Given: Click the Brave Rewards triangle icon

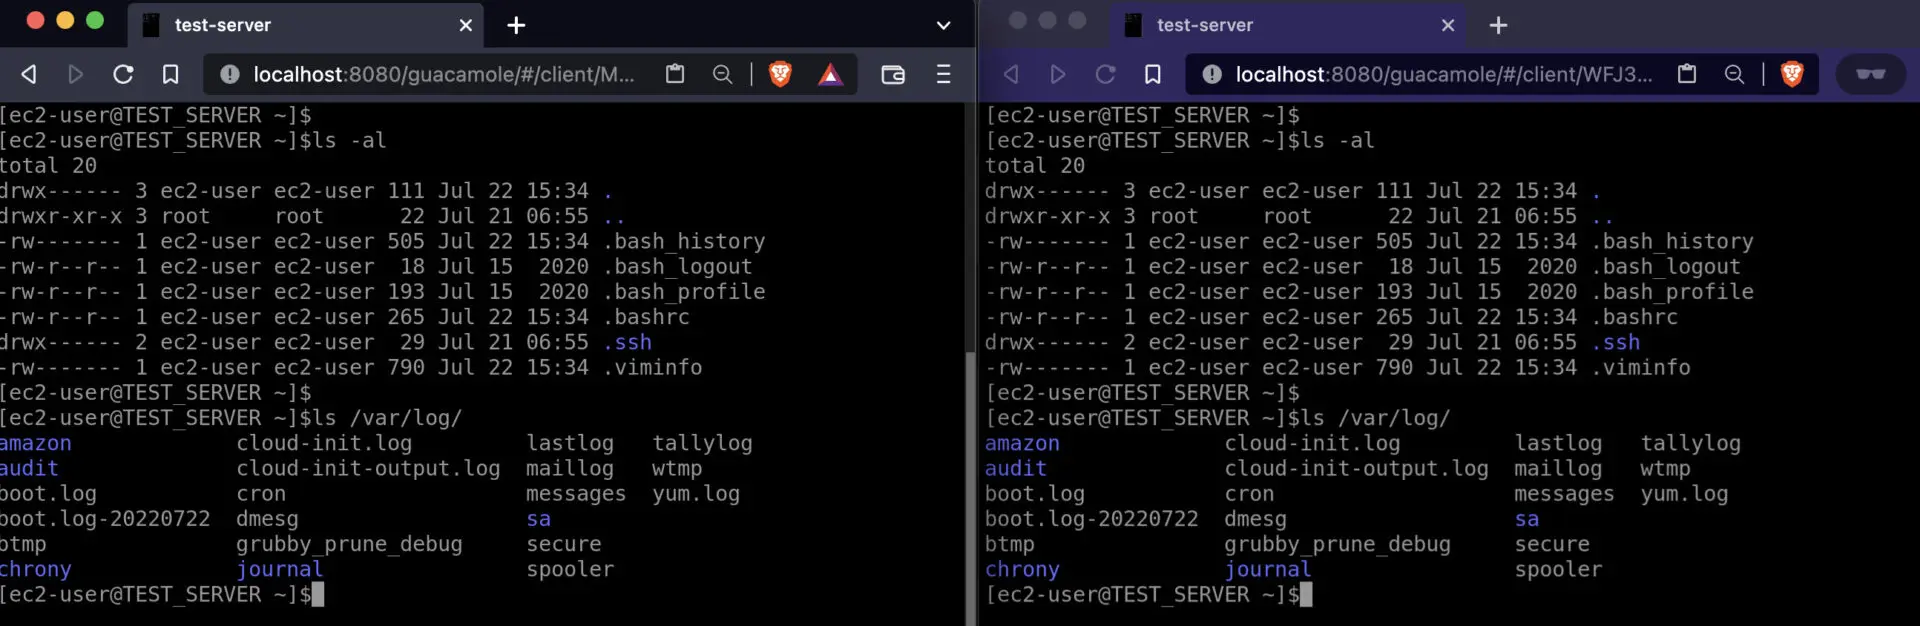Looking at the screenshot, I should 830,74.
